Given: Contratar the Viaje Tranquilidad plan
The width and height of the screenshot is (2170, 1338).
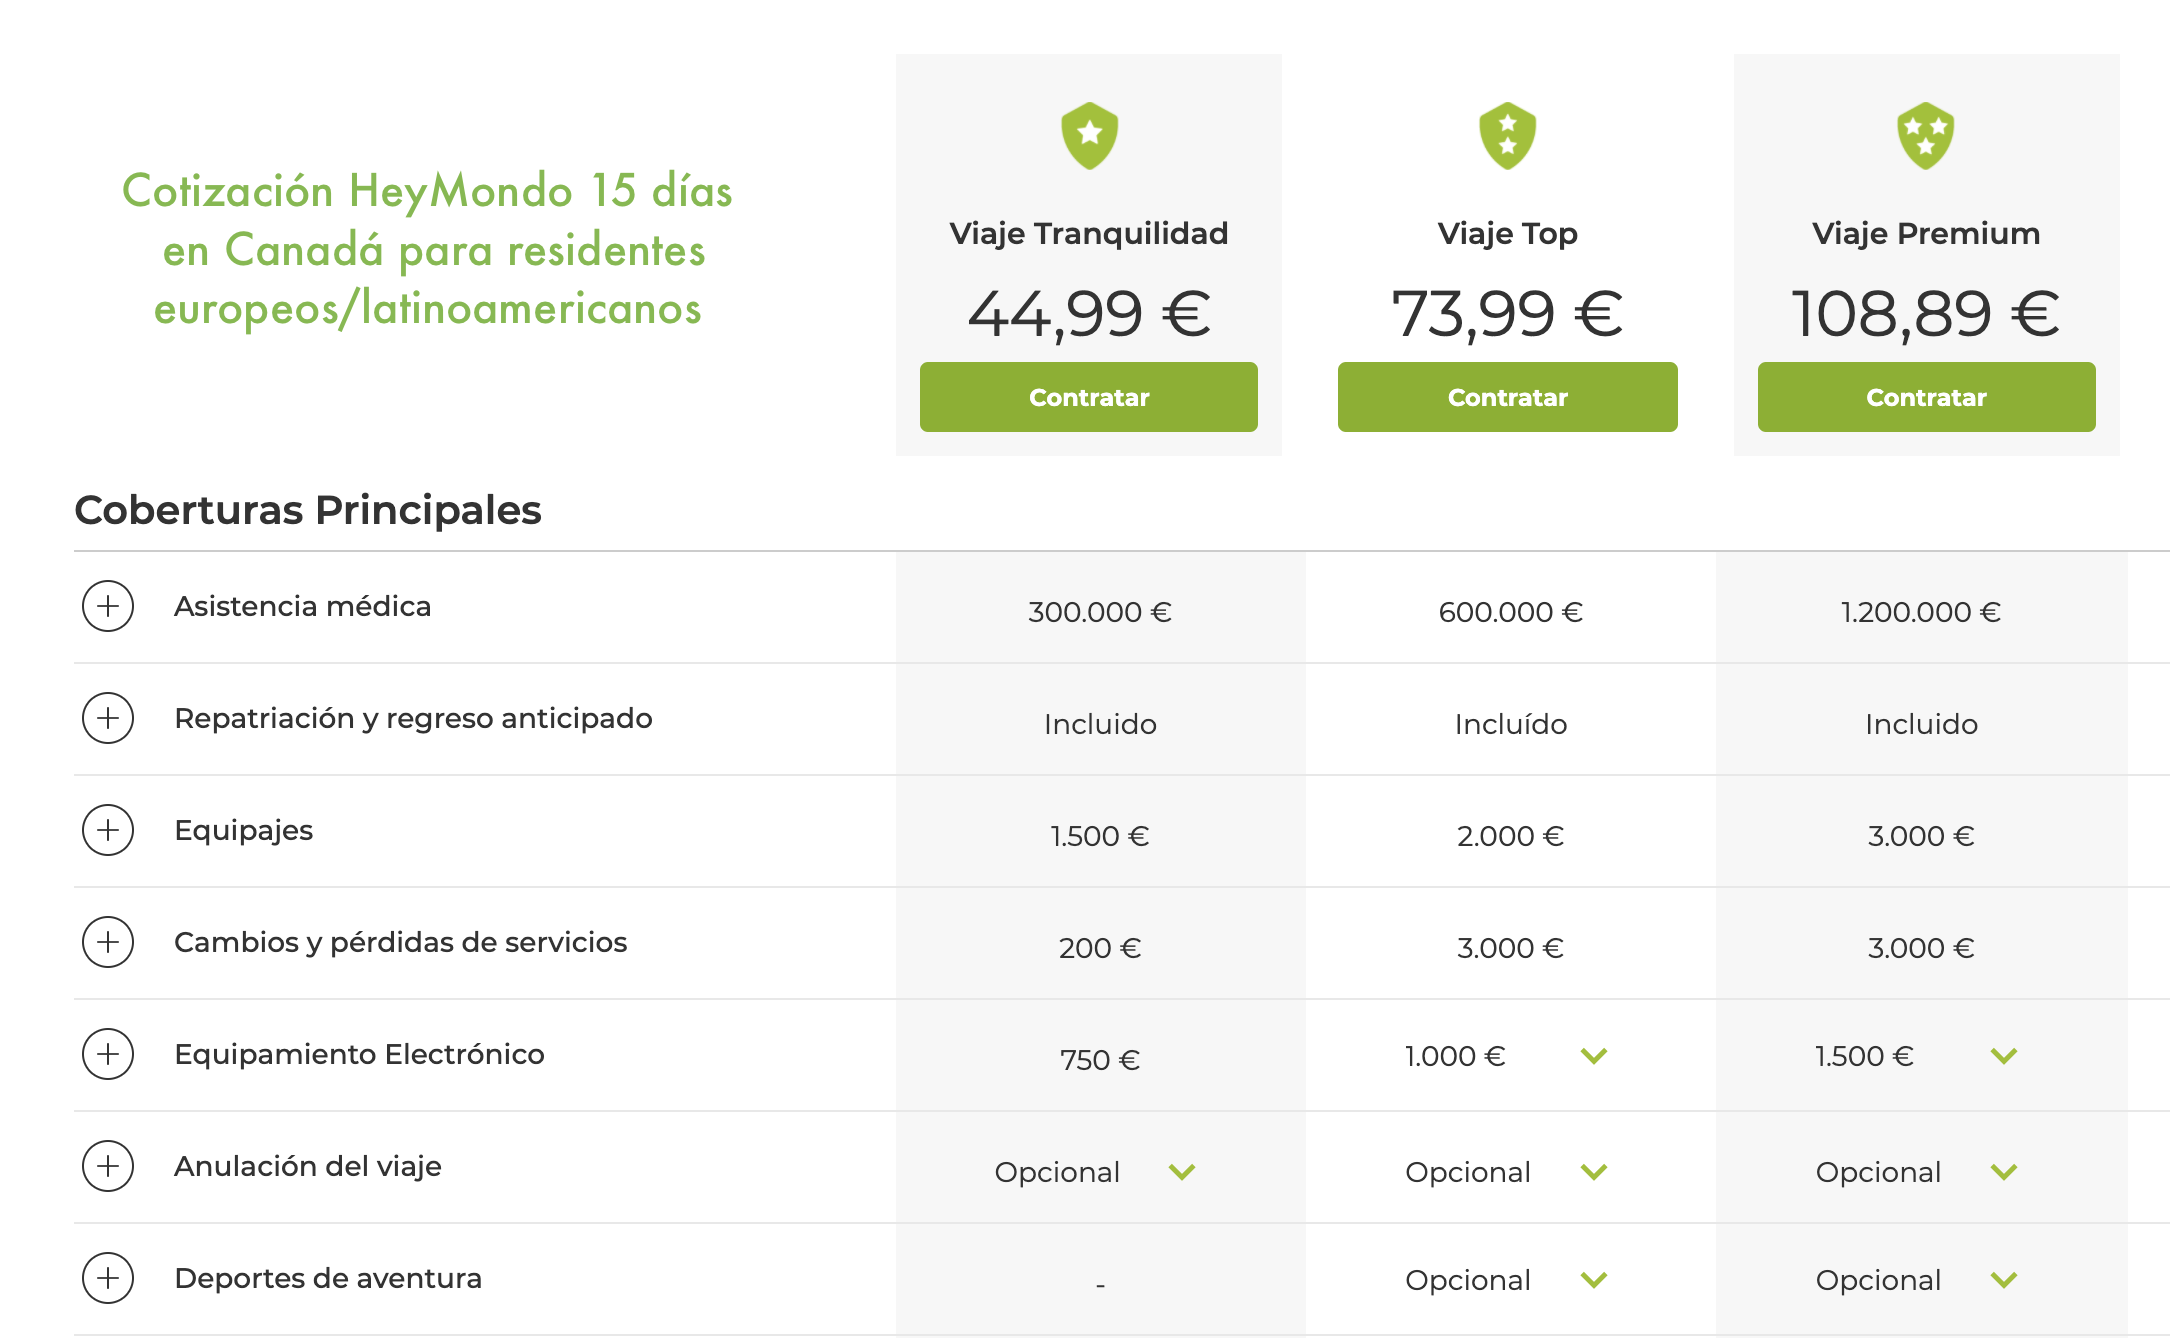Looking at the screenshot, I should click(1089, 397).
